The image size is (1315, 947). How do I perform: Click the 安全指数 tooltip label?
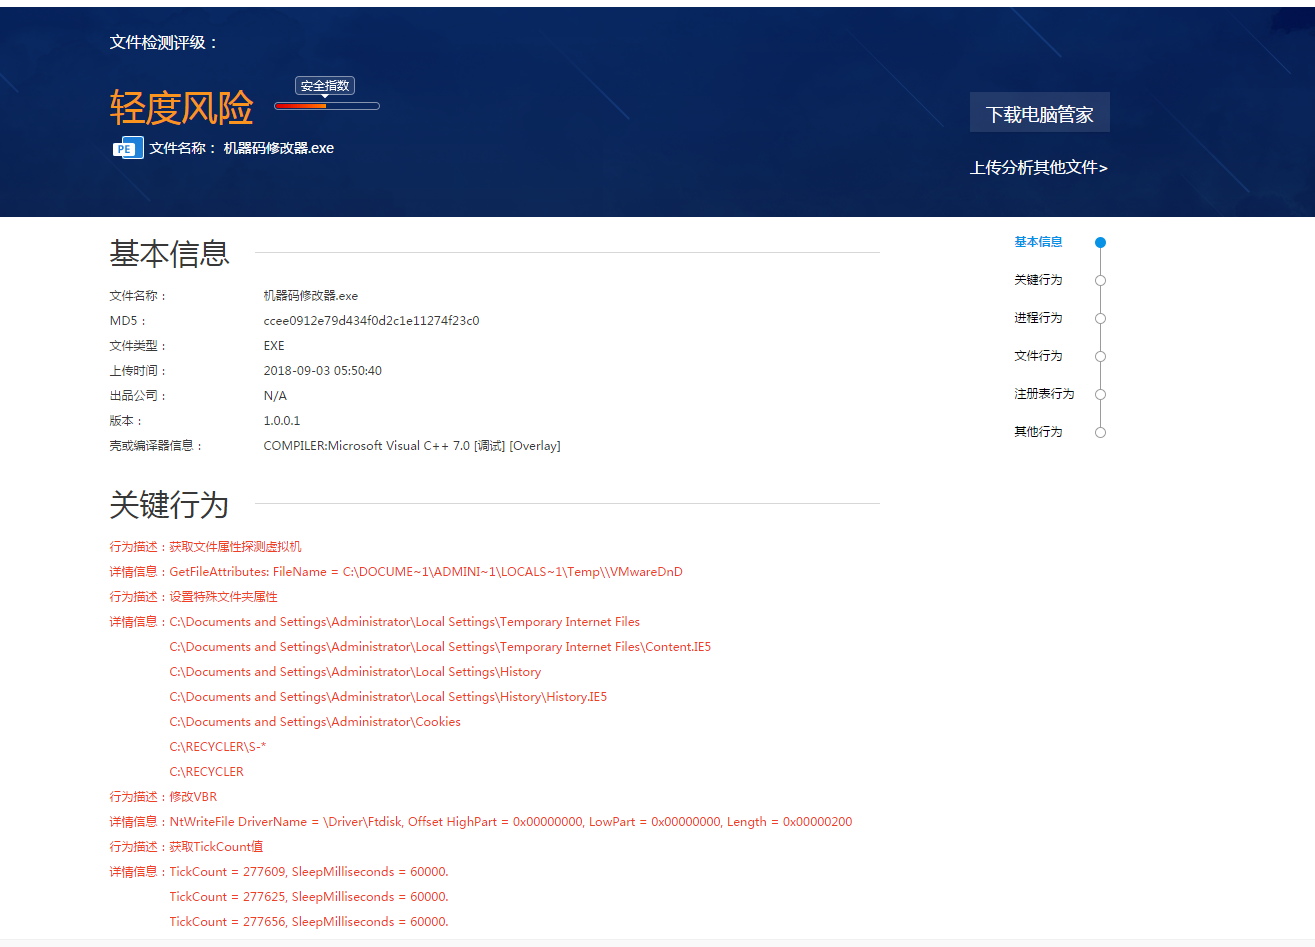point(325,86)
